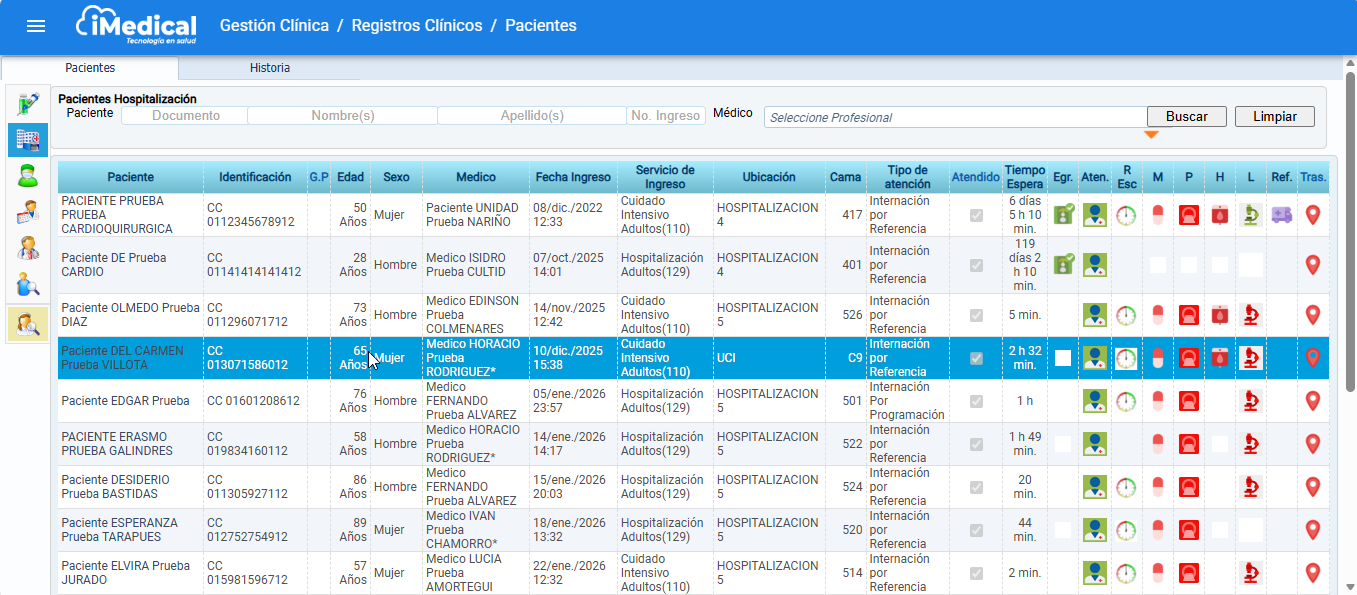Open the risk gauge icon for Paciente EDGAR
Image resolution: width=1357 pixels, height=595 pixels.
1127,401
